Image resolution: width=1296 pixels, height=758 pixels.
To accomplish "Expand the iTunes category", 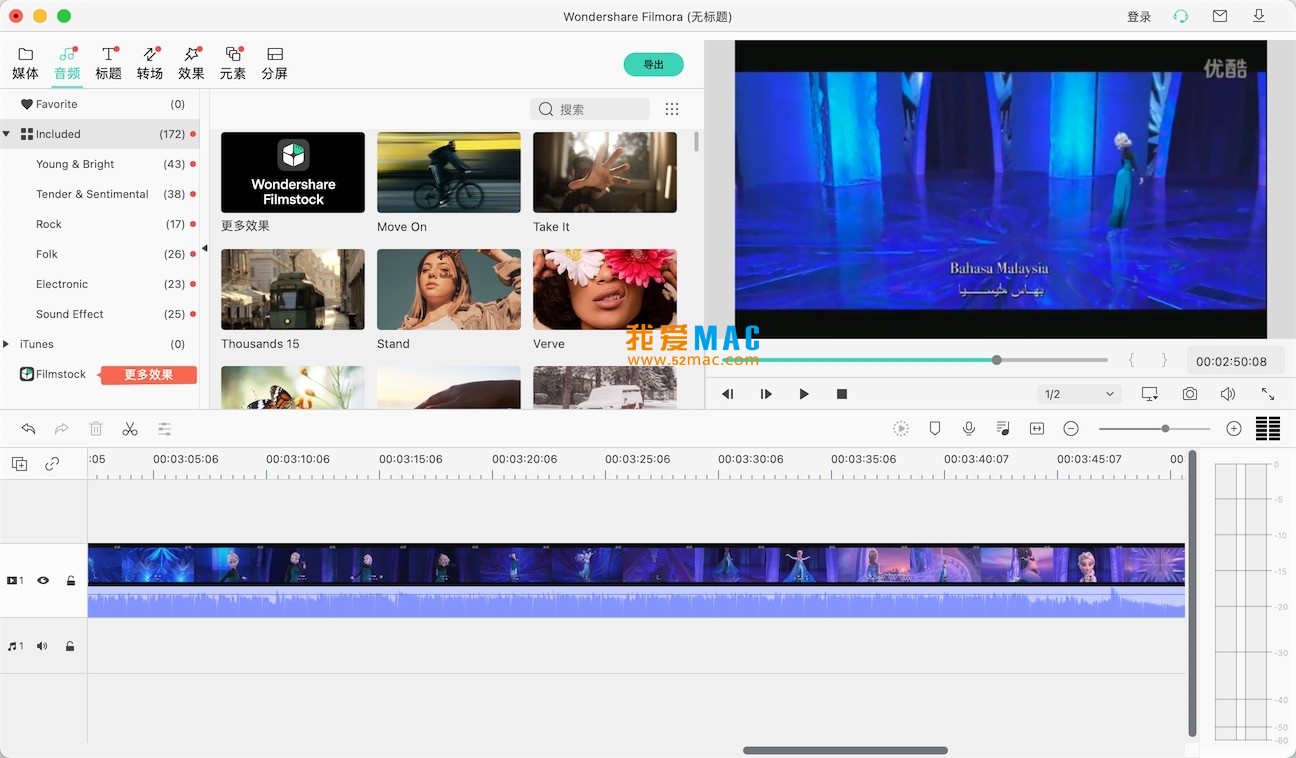I will (x=7, y=344).
